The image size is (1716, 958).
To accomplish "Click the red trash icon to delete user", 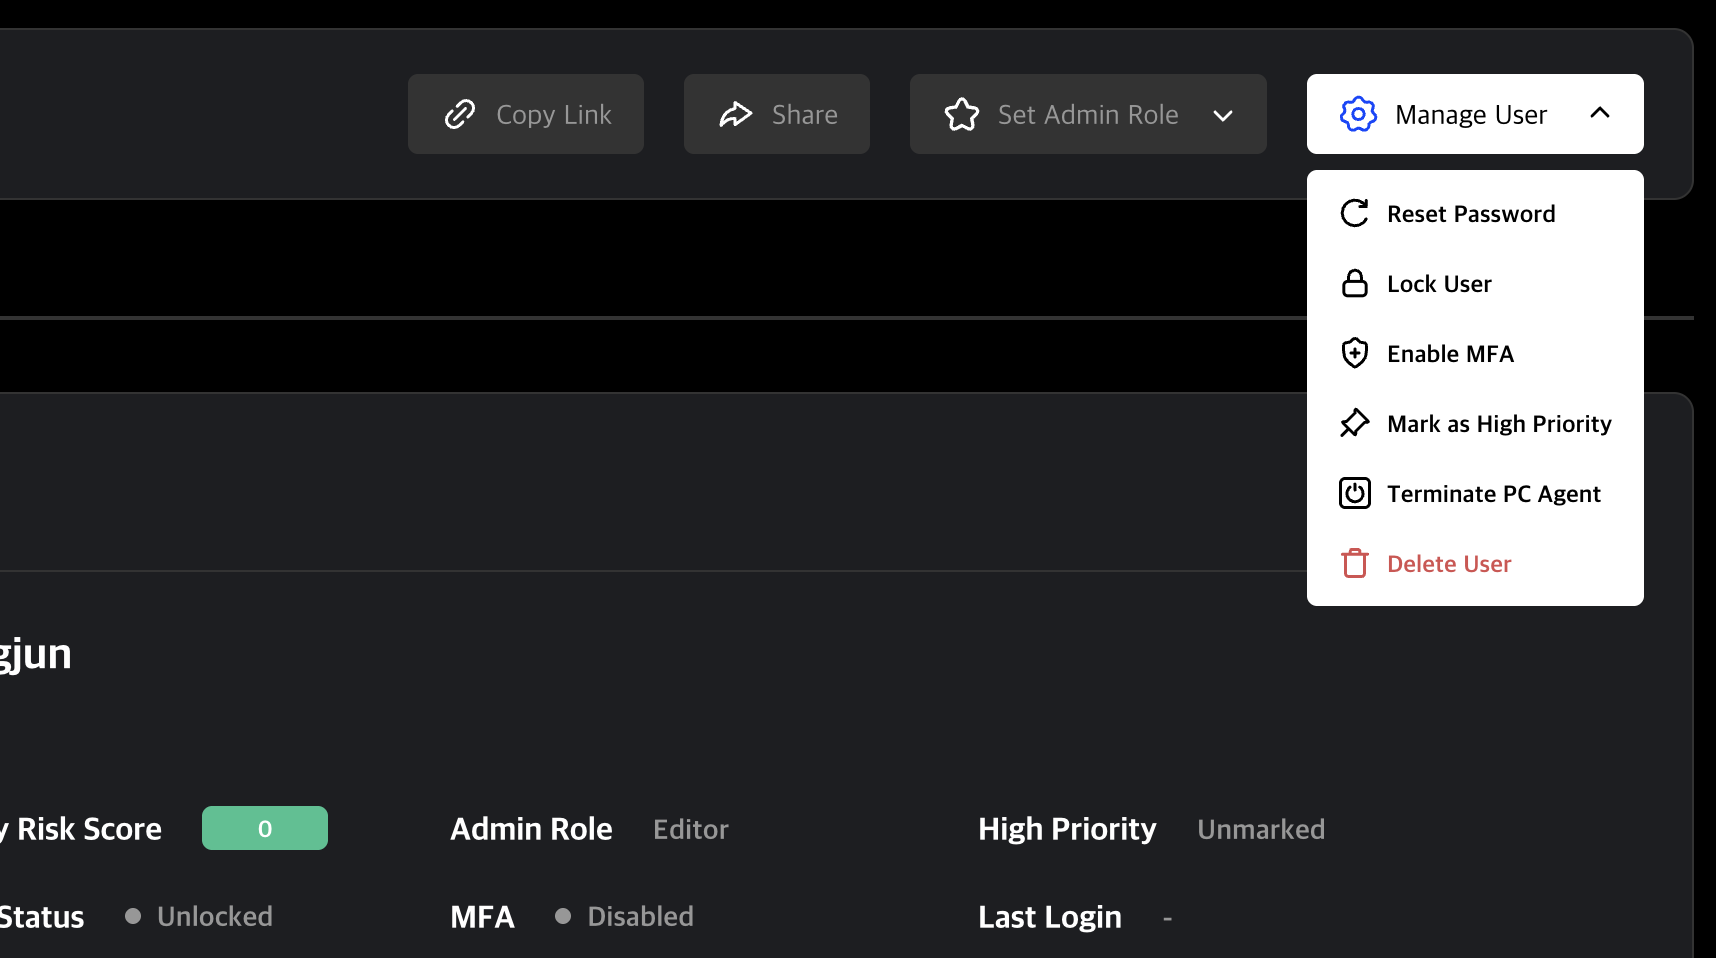I will pos(1355,564).
